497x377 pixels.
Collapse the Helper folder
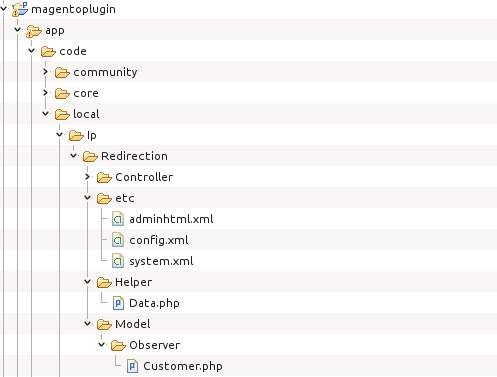88,282
